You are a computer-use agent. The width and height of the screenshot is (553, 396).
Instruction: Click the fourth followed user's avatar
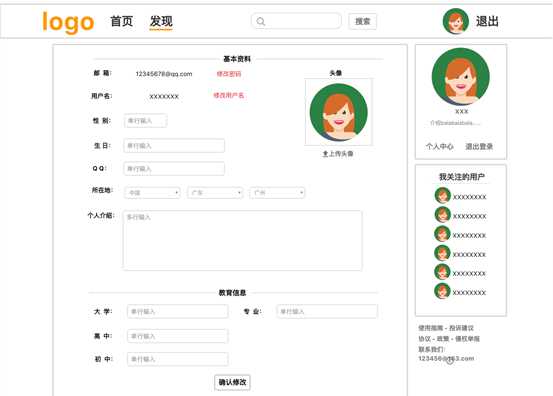[x=443, y=253]
